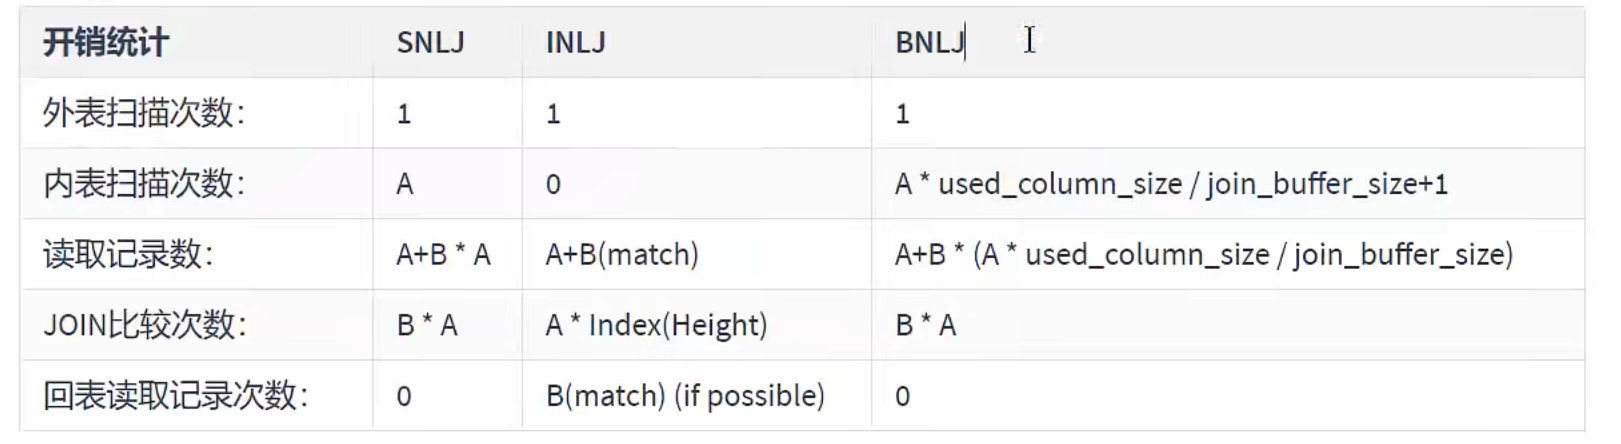Select the "A+B(match)" cell

pos(622,255)
